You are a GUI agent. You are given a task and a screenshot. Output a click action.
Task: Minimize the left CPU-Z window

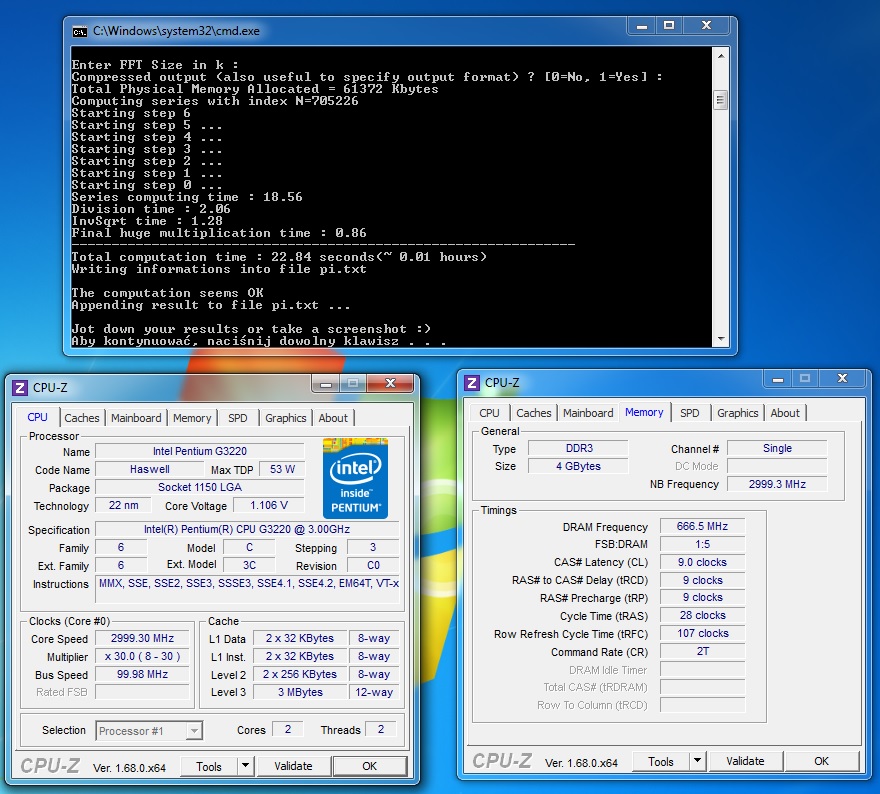(326, 383)
